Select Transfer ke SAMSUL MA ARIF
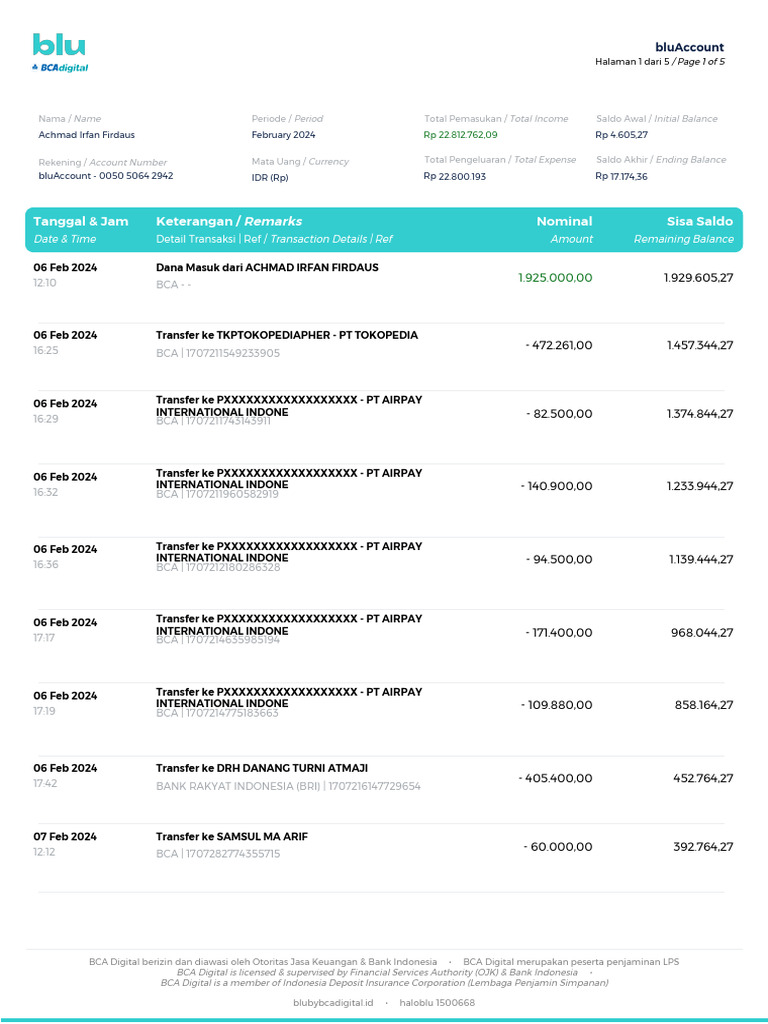 coord(232,837)
